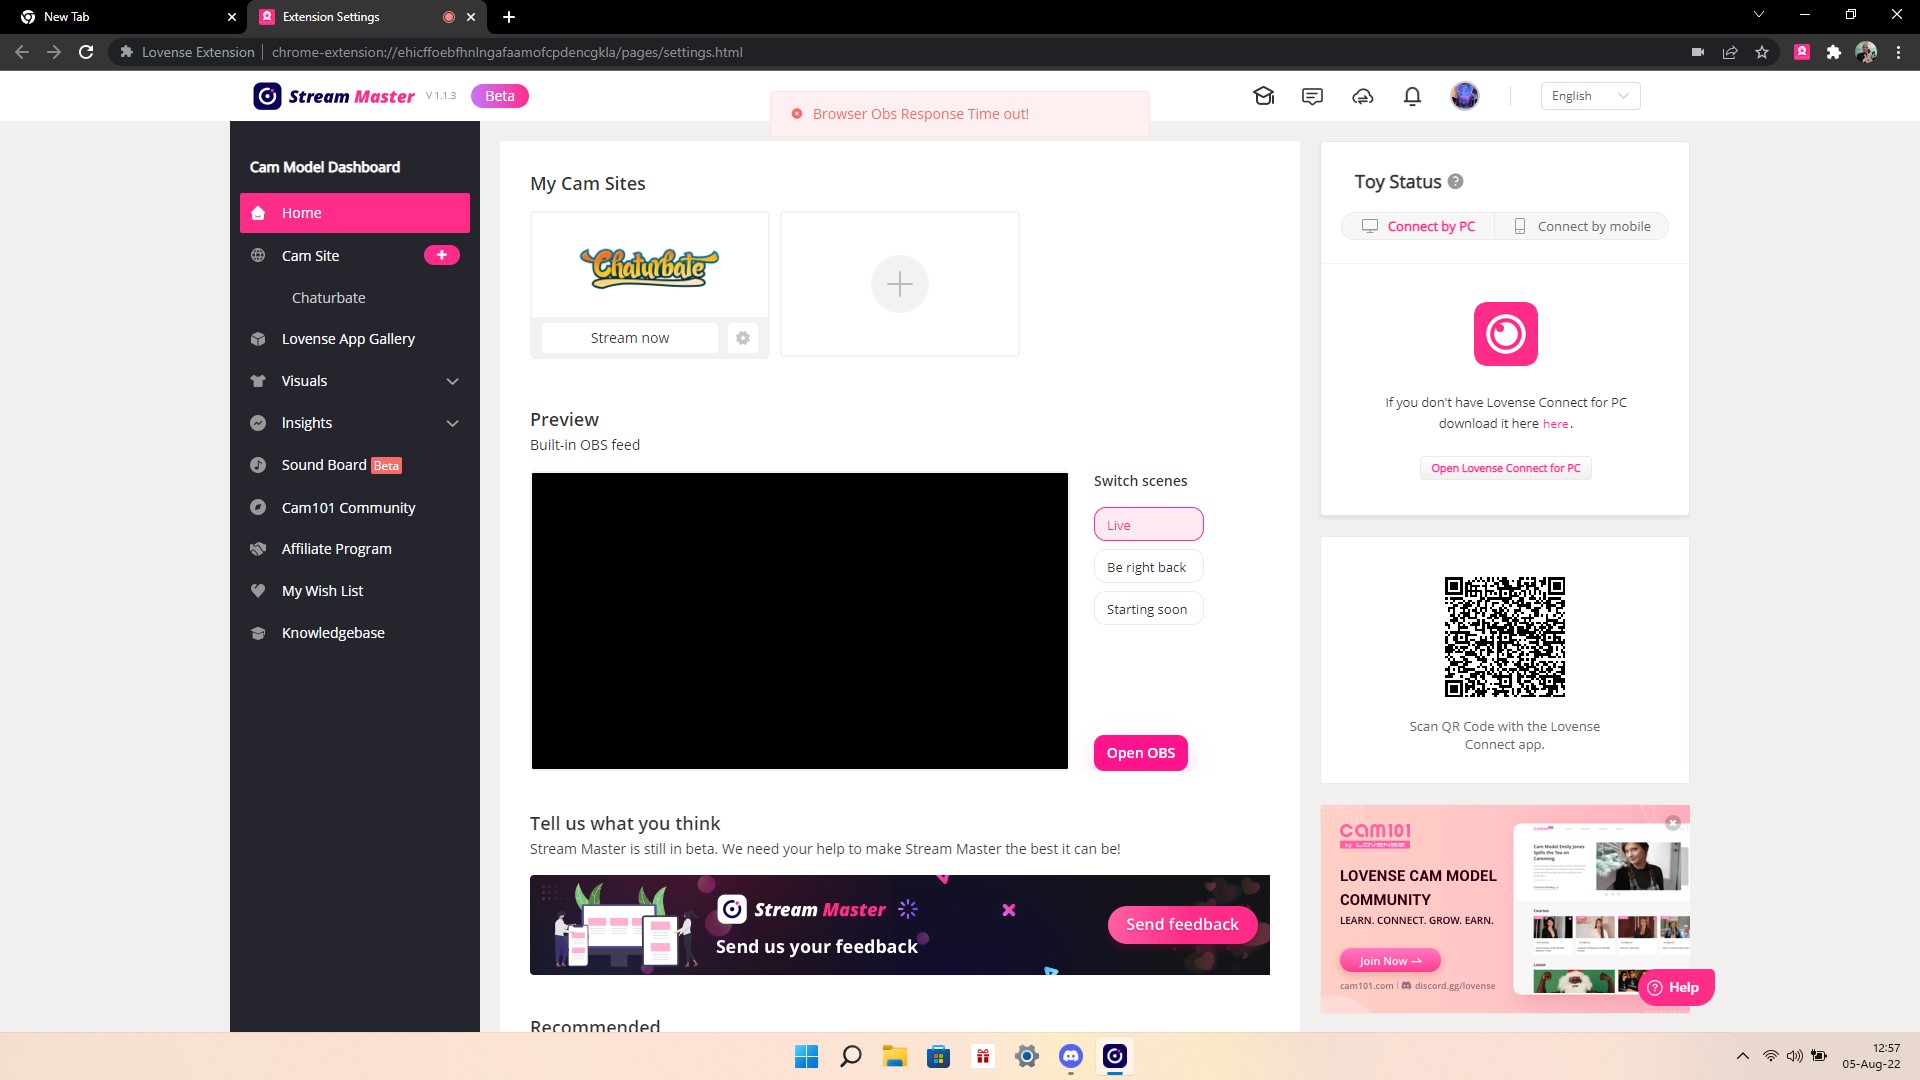
Task: Open Discord from the Windows taskbar
Action: (x=1070, y=1056)
